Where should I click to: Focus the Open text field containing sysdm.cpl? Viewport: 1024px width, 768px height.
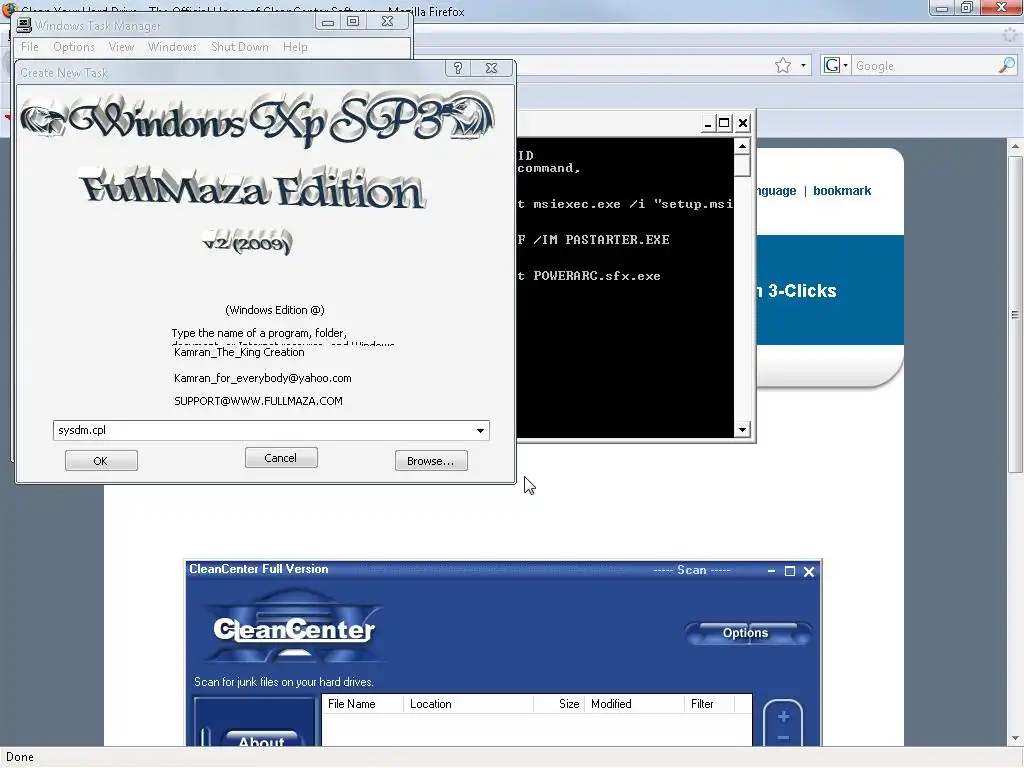(263, 430)
